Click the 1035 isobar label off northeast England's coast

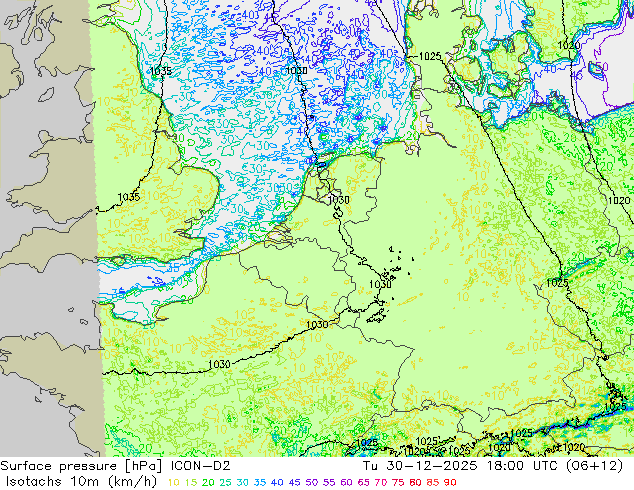161,71
